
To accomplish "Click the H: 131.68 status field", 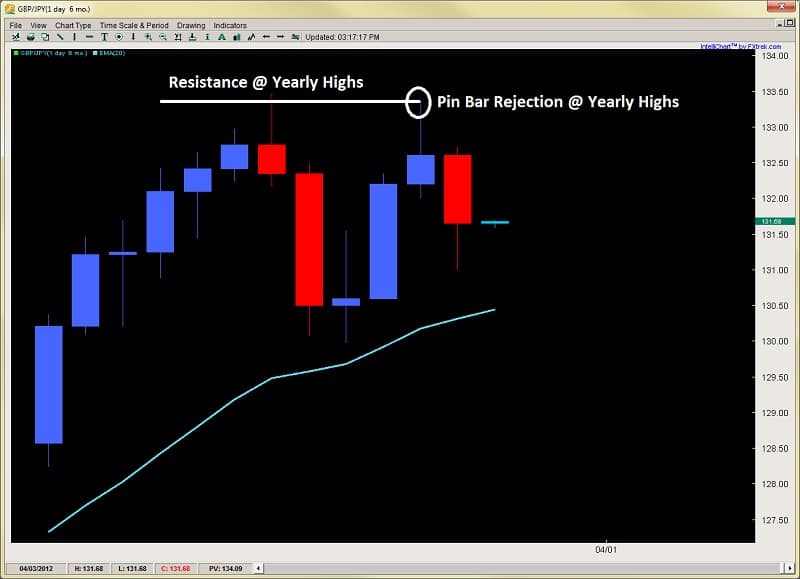I will tap(89, 568).
